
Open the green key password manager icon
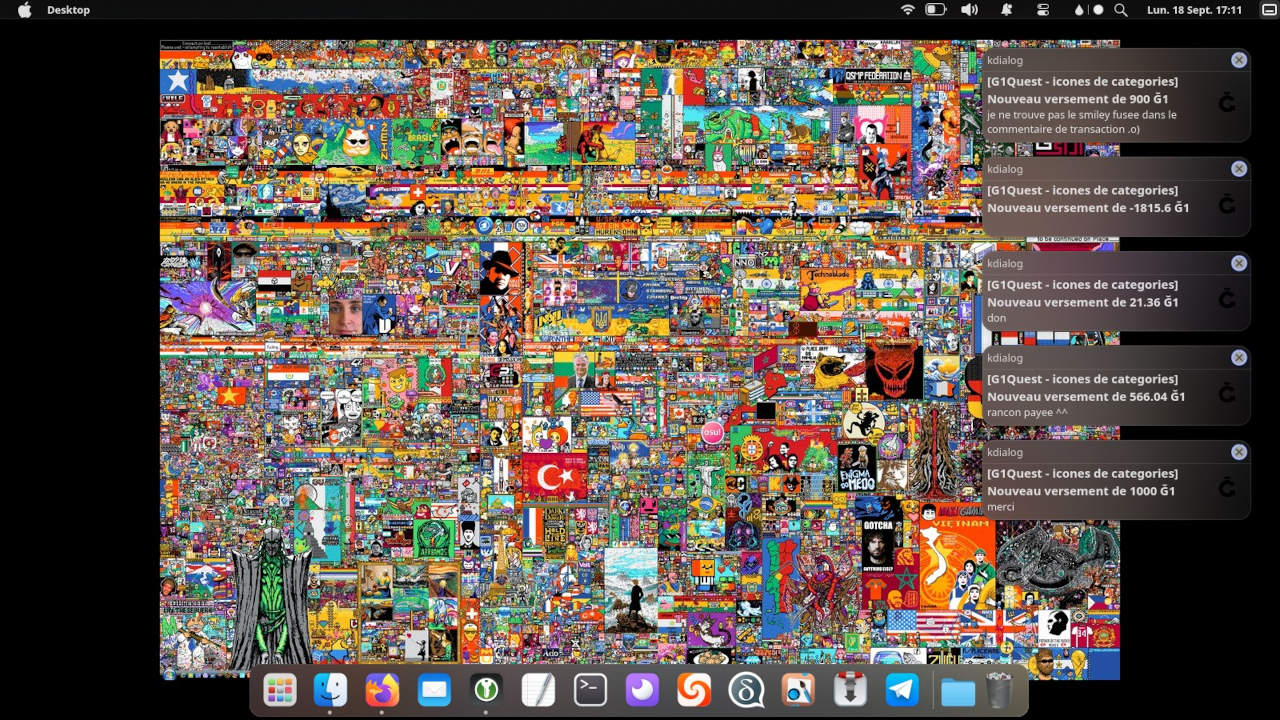pyautogui.click(x=486, y=690)
